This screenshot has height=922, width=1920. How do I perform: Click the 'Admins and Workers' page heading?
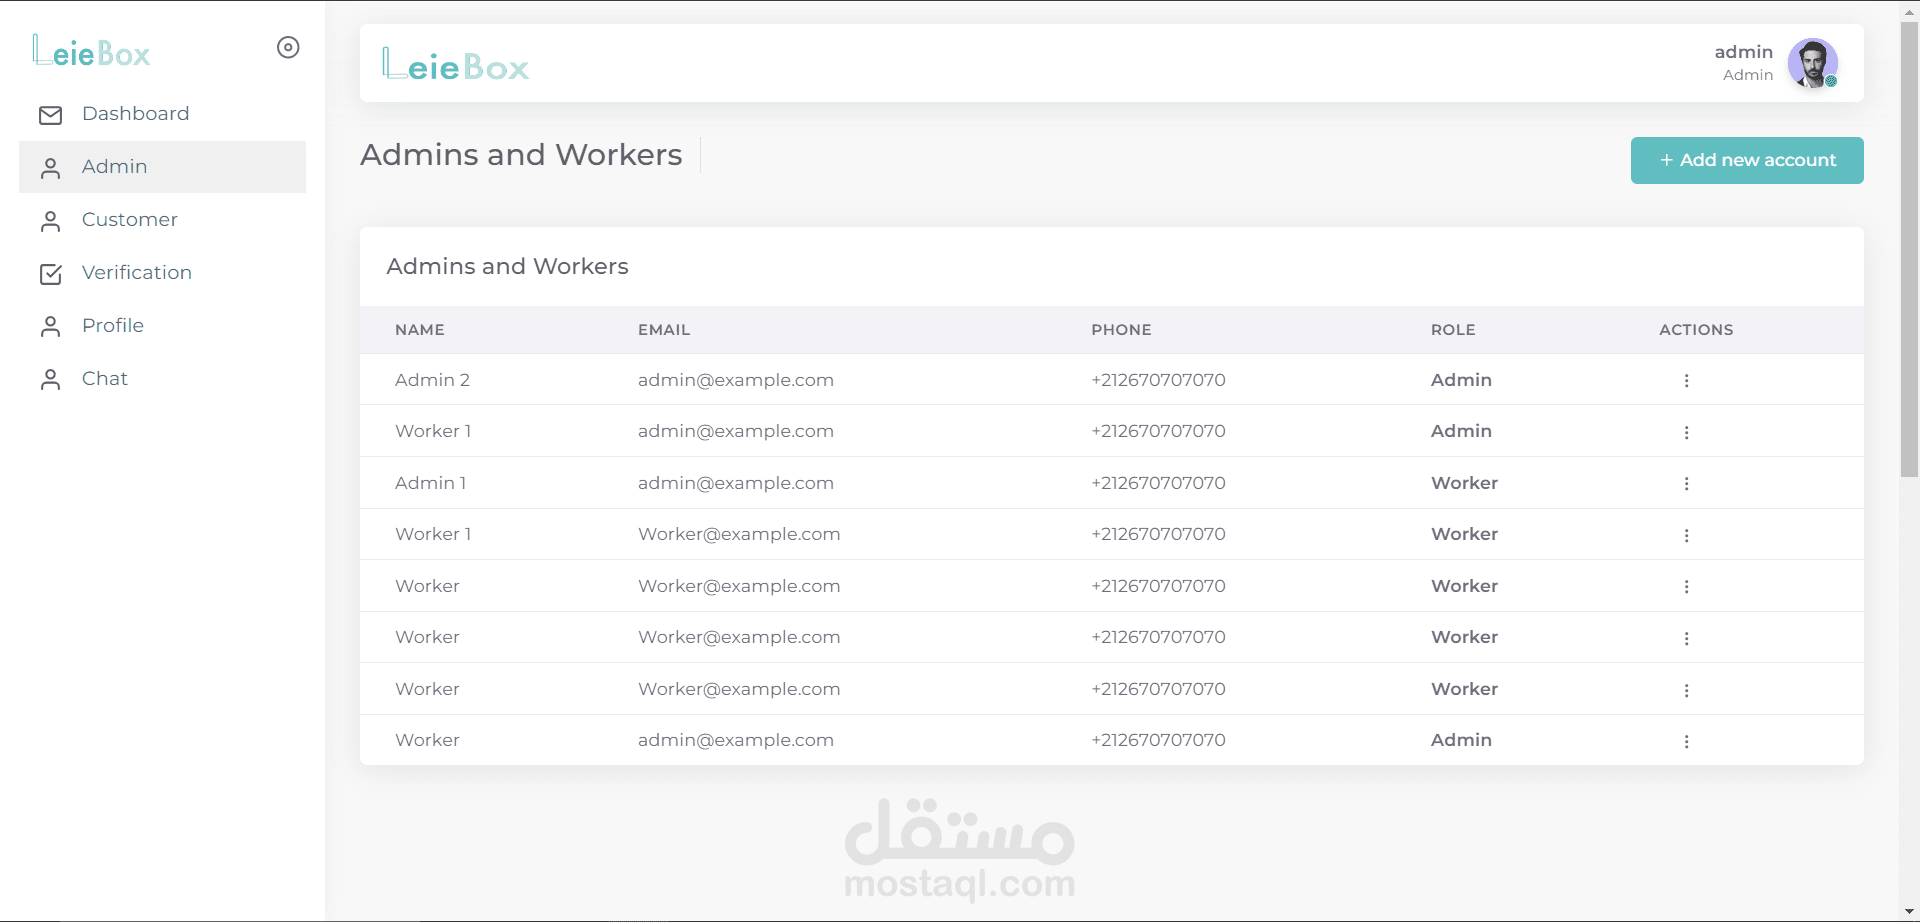(521, 155)
